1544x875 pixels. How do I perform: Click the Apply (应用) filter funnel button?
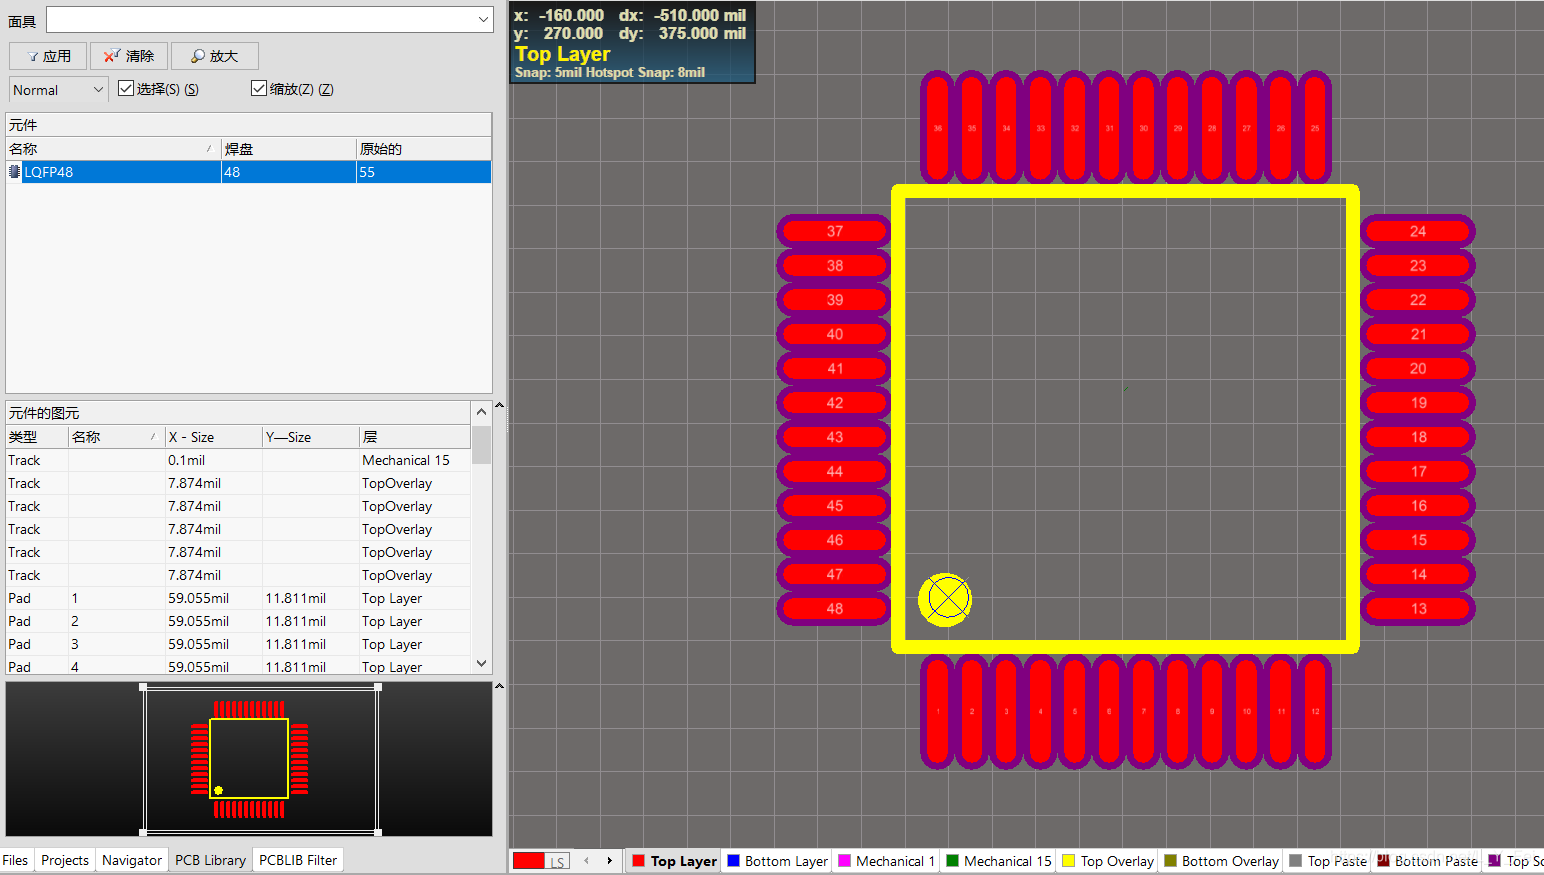(x=48, y=56)
